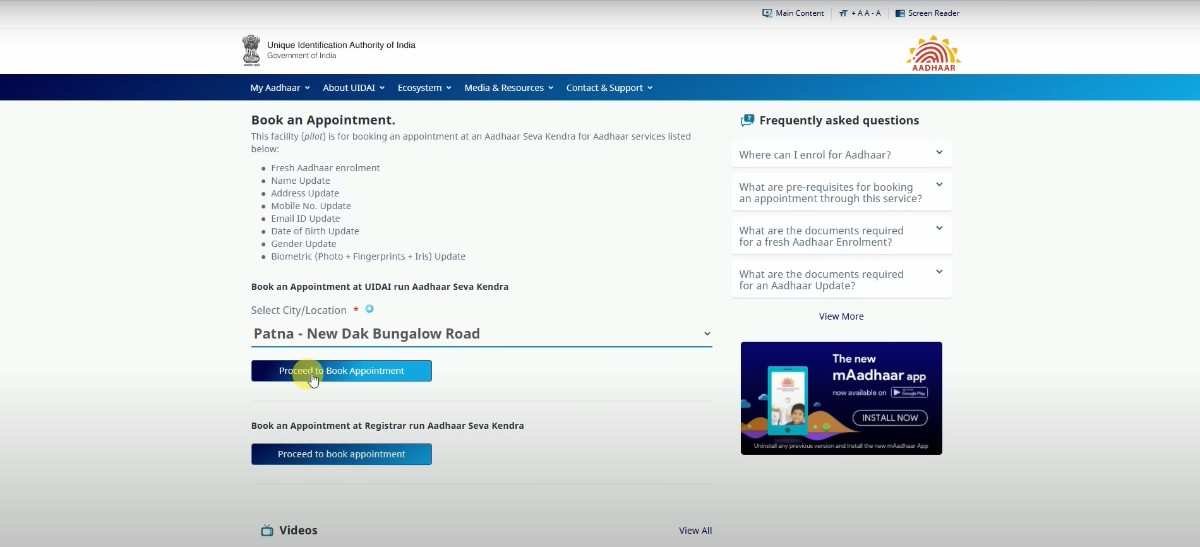Click the Screen Reader icon
The image size is (1200, 547).
pos(900,13)
